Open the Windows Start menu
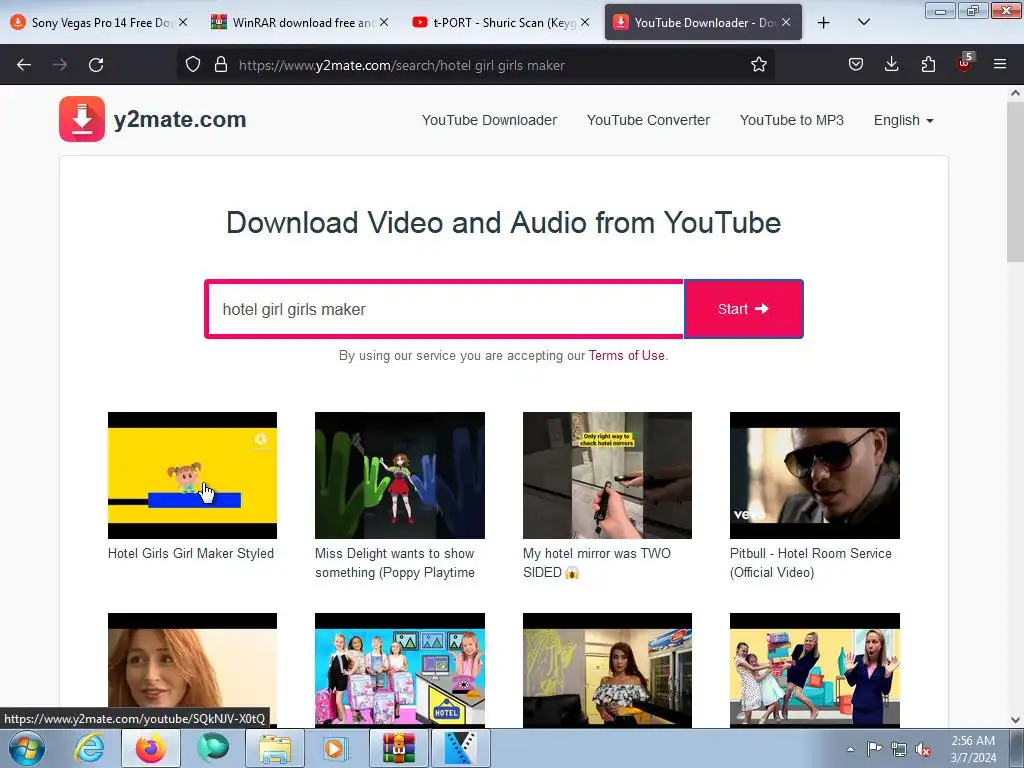Screen dimensions: 1024x768 pyautogui.click(x=25, y=748)
